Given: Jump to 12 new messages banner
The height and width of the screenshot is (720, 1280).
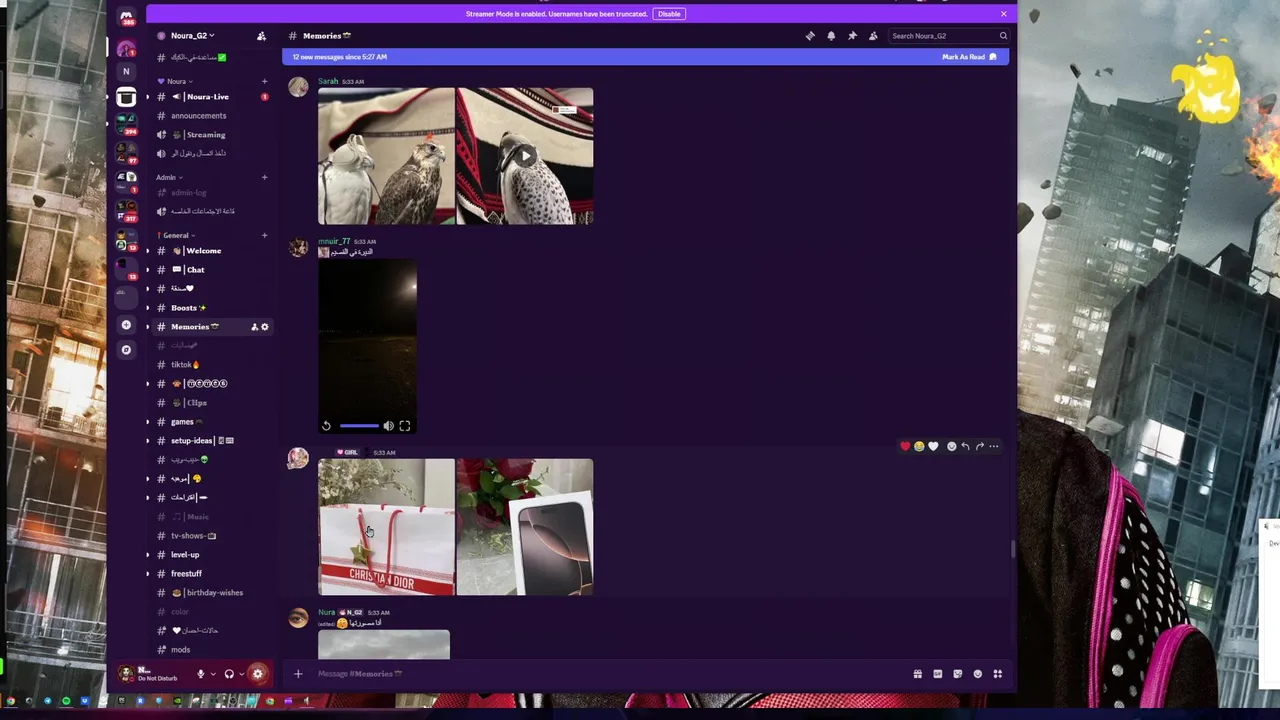Looking at the screenshot, I should [x=645, y=57].
